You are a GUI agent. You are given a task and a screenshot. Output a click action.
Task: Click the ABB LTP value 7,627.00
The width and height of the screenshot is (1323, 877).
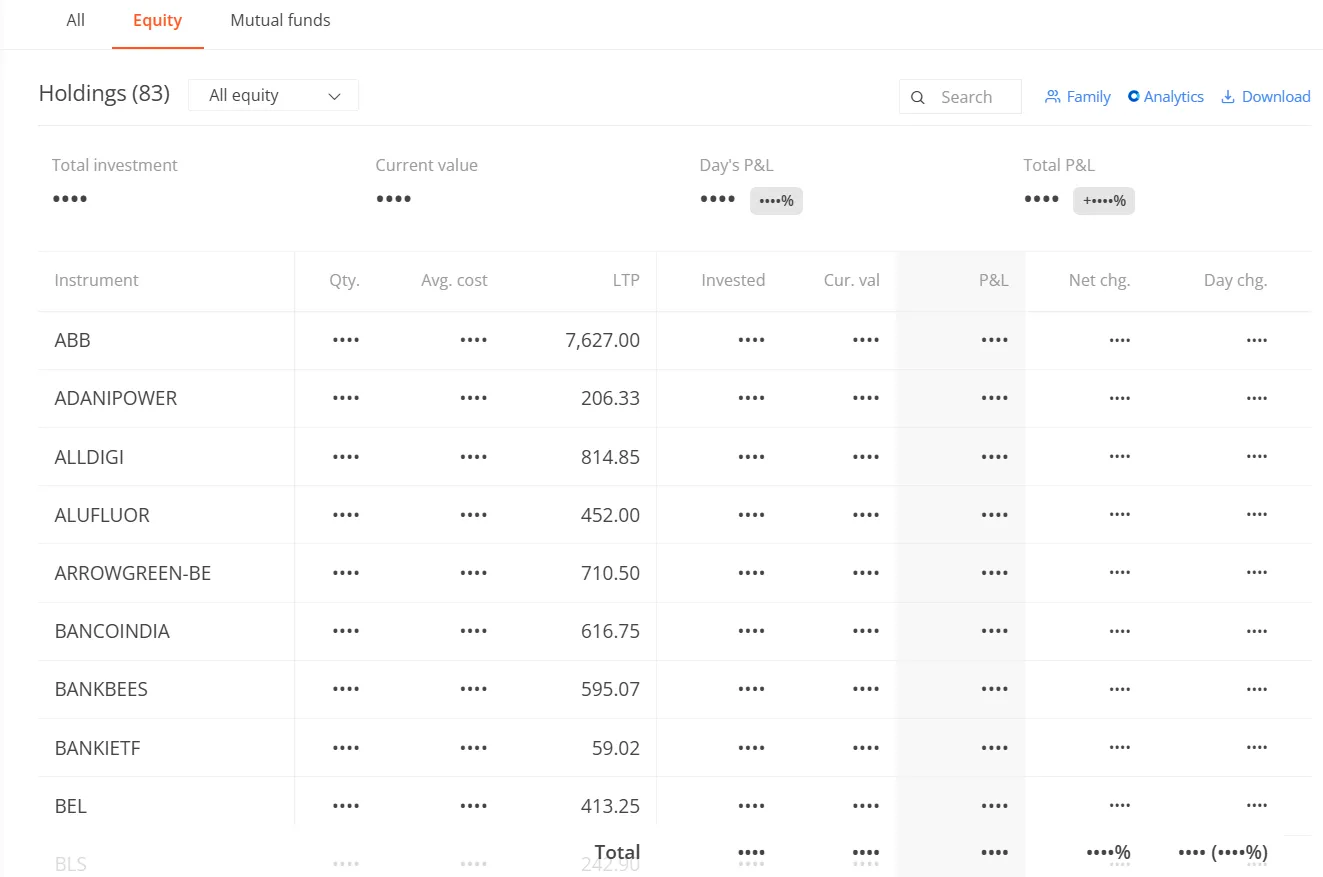pos(602,340)
